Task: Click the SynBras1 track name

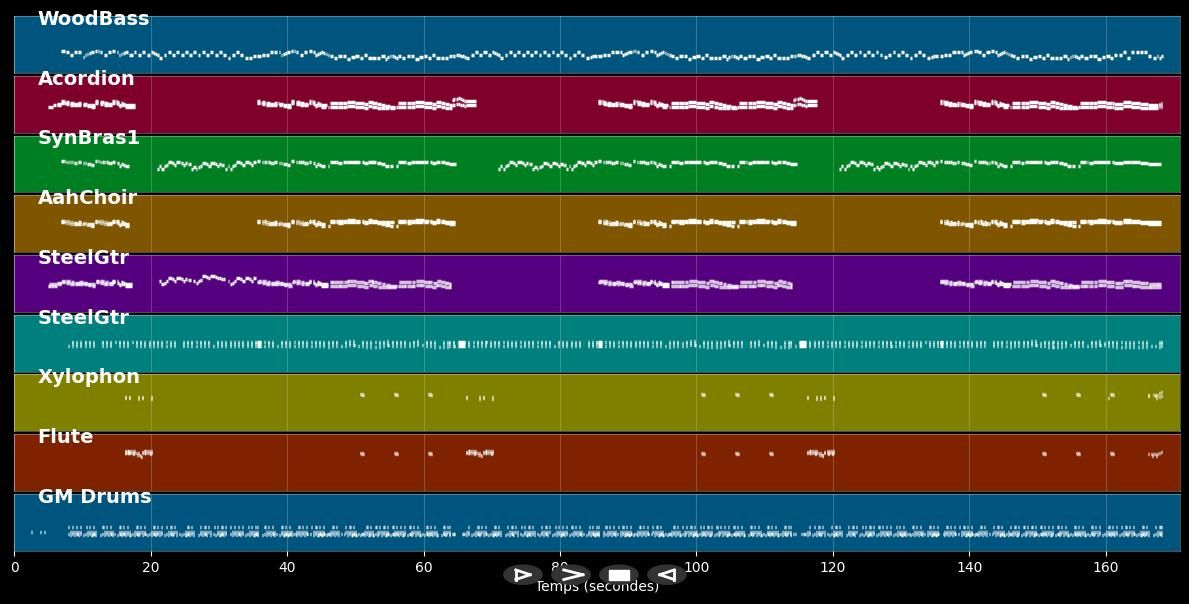Action: point(89,138)
